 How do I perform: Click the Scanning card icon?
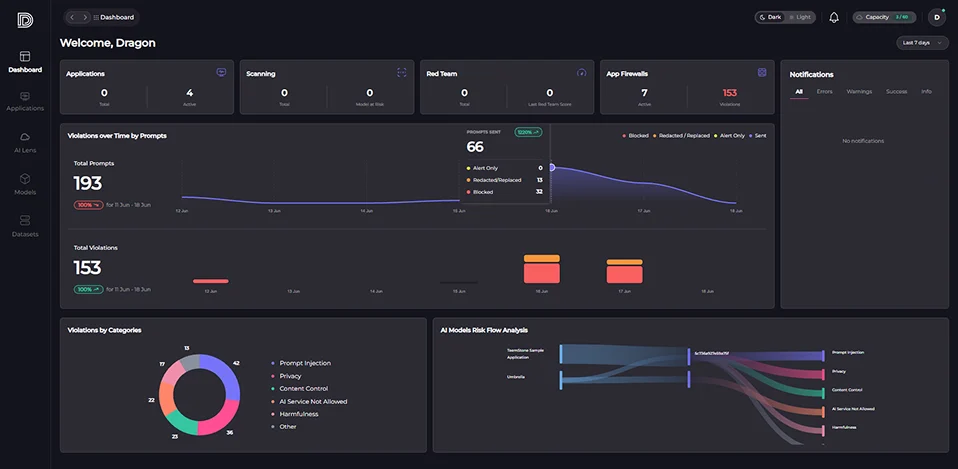(401, 72)
